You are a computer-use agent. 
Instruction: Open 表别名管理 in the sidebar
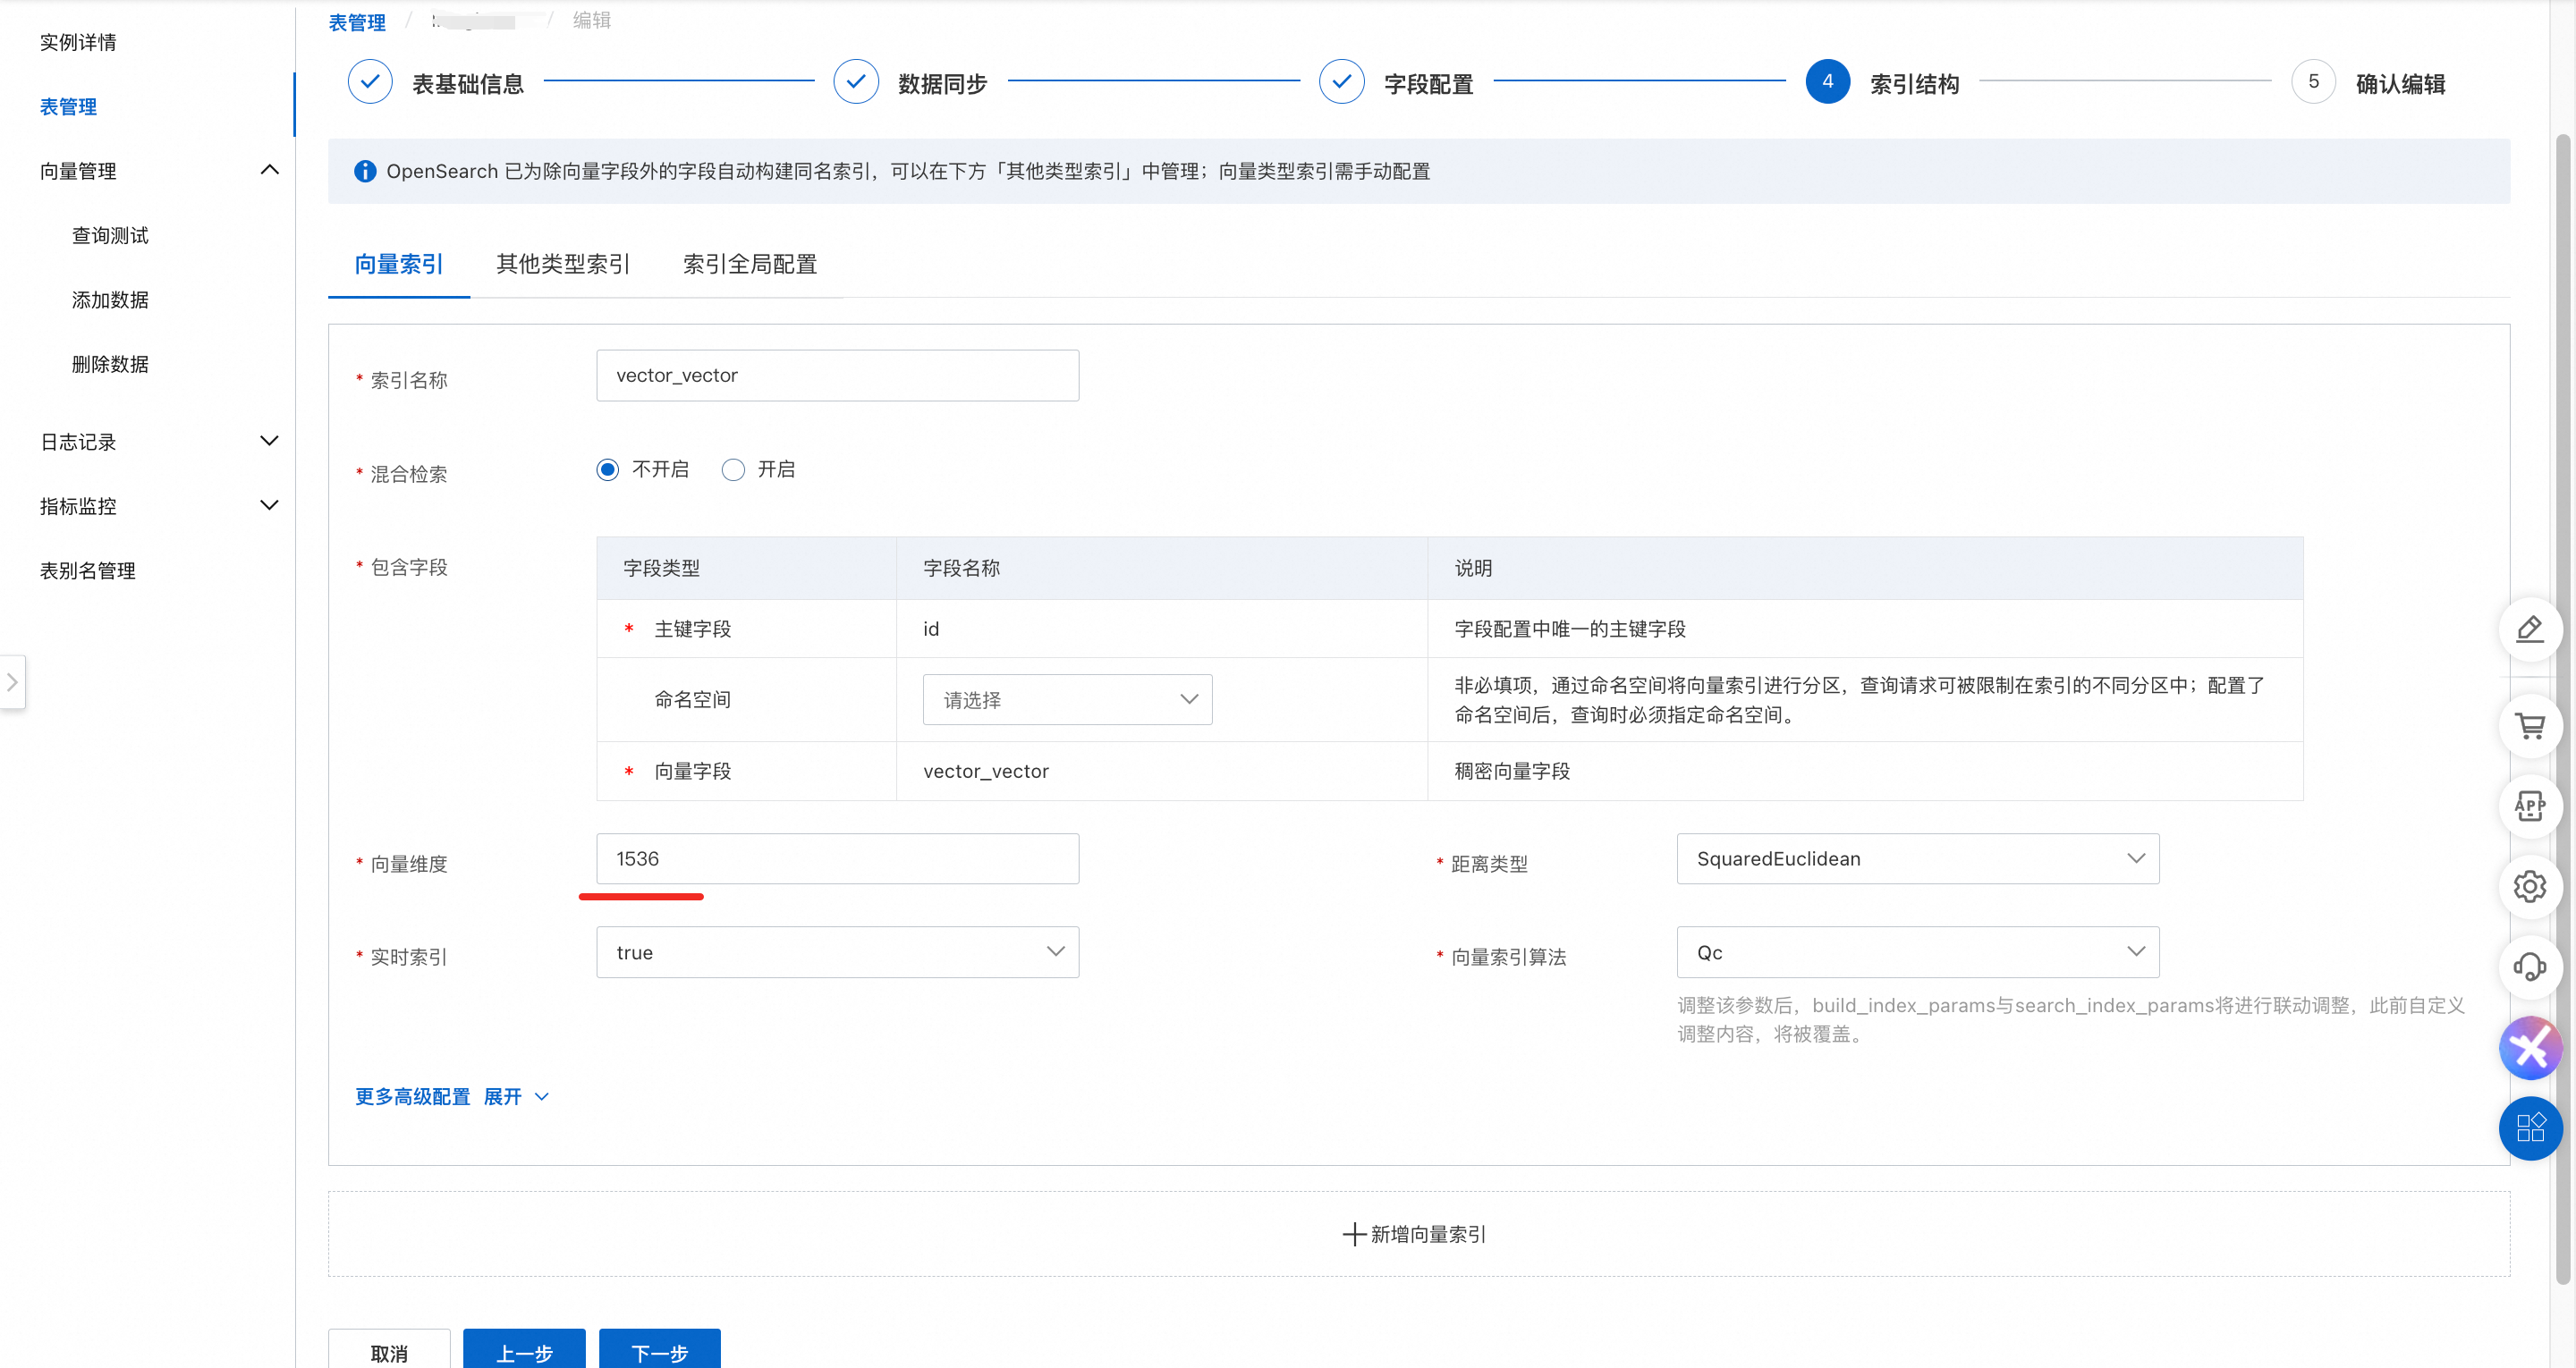tap(87, 570)
